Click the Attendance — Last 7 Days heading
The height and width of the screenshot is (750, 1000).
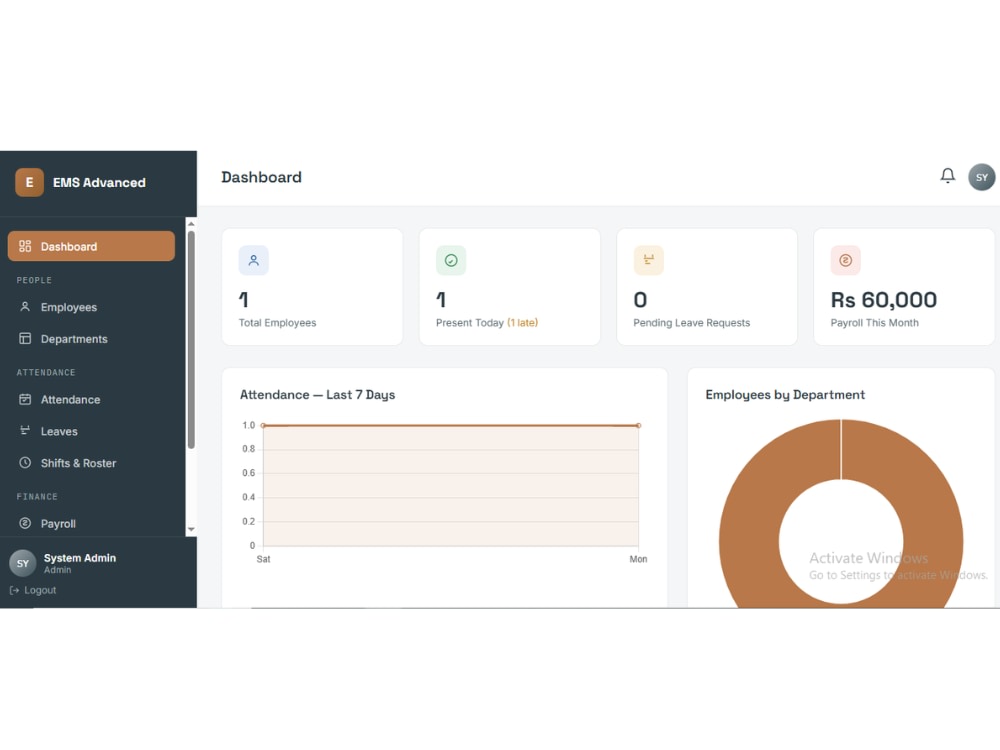click(x=317, y=395)
